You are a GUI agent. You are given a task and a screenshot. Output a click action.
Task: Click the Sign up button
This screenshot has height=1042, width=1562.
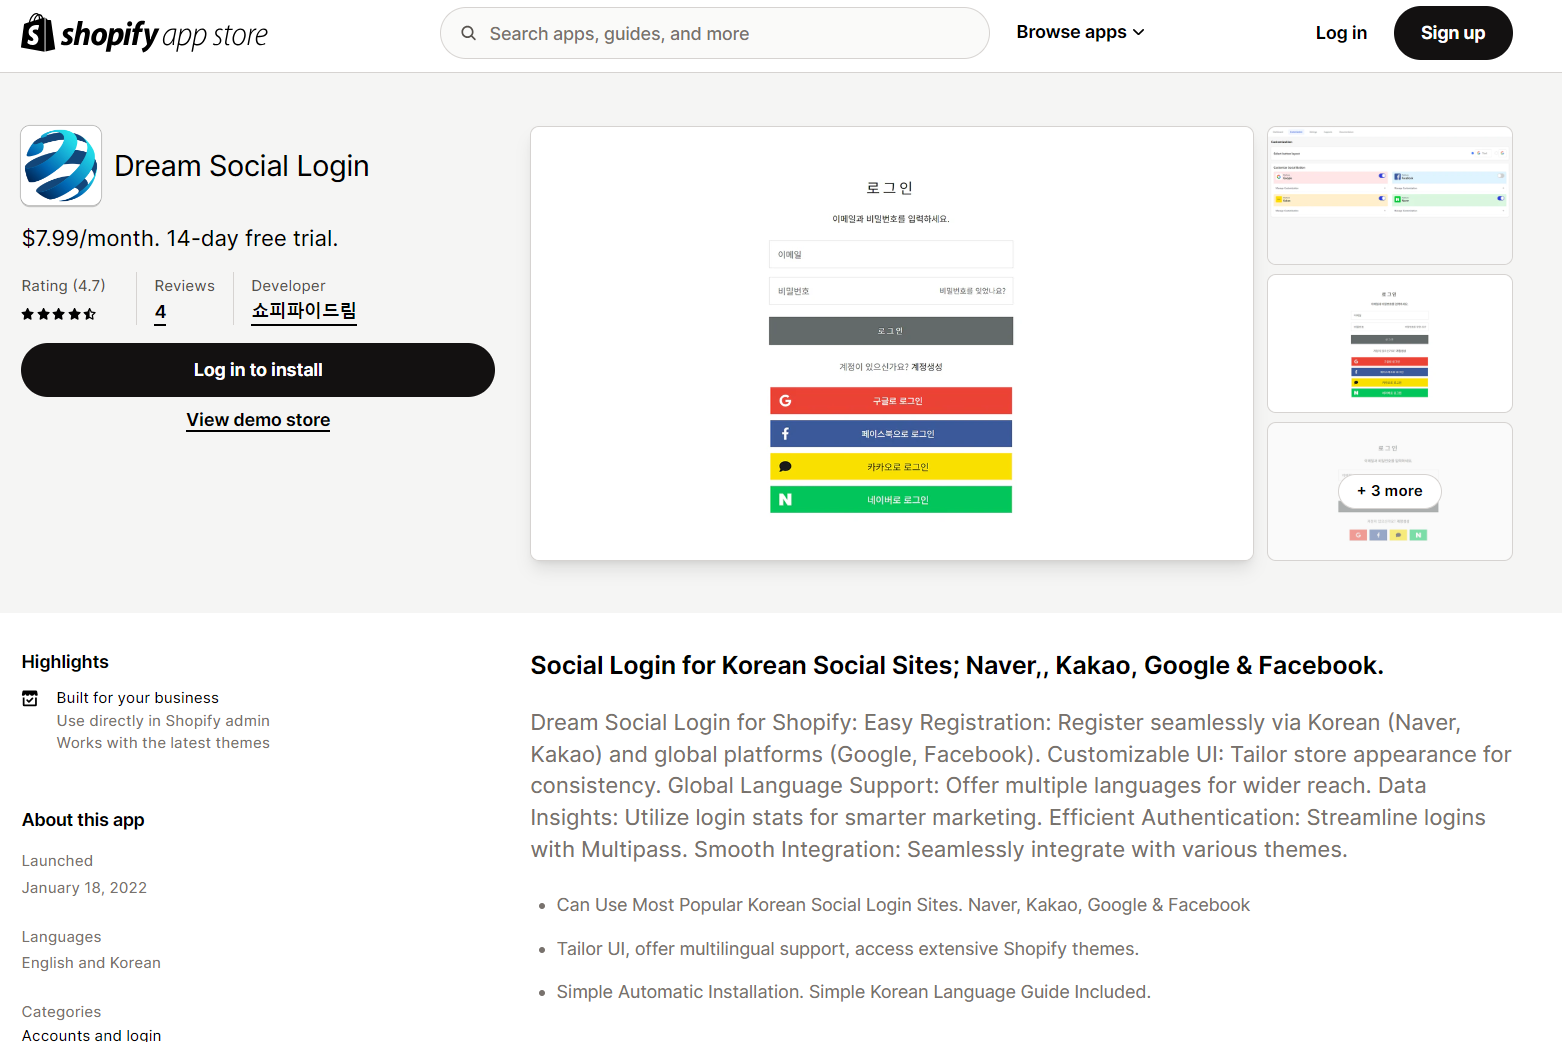point(1453,33)
